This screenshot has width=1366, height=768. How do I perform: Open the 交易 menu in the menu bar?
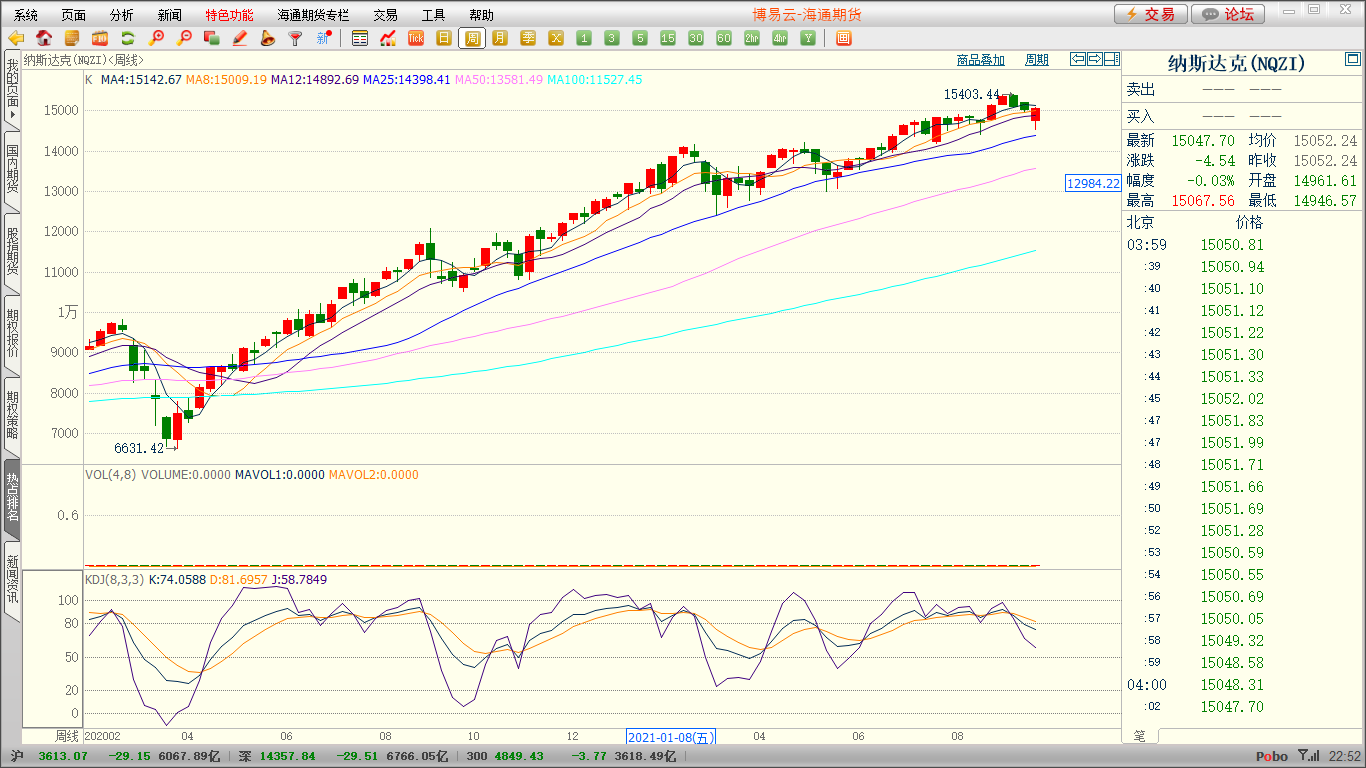point(385,15)
